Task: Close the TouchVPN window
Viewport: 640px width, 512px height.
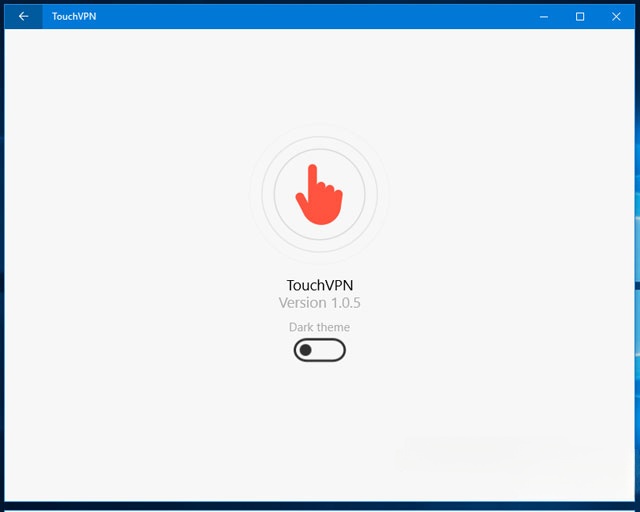Action: (616, 17)
